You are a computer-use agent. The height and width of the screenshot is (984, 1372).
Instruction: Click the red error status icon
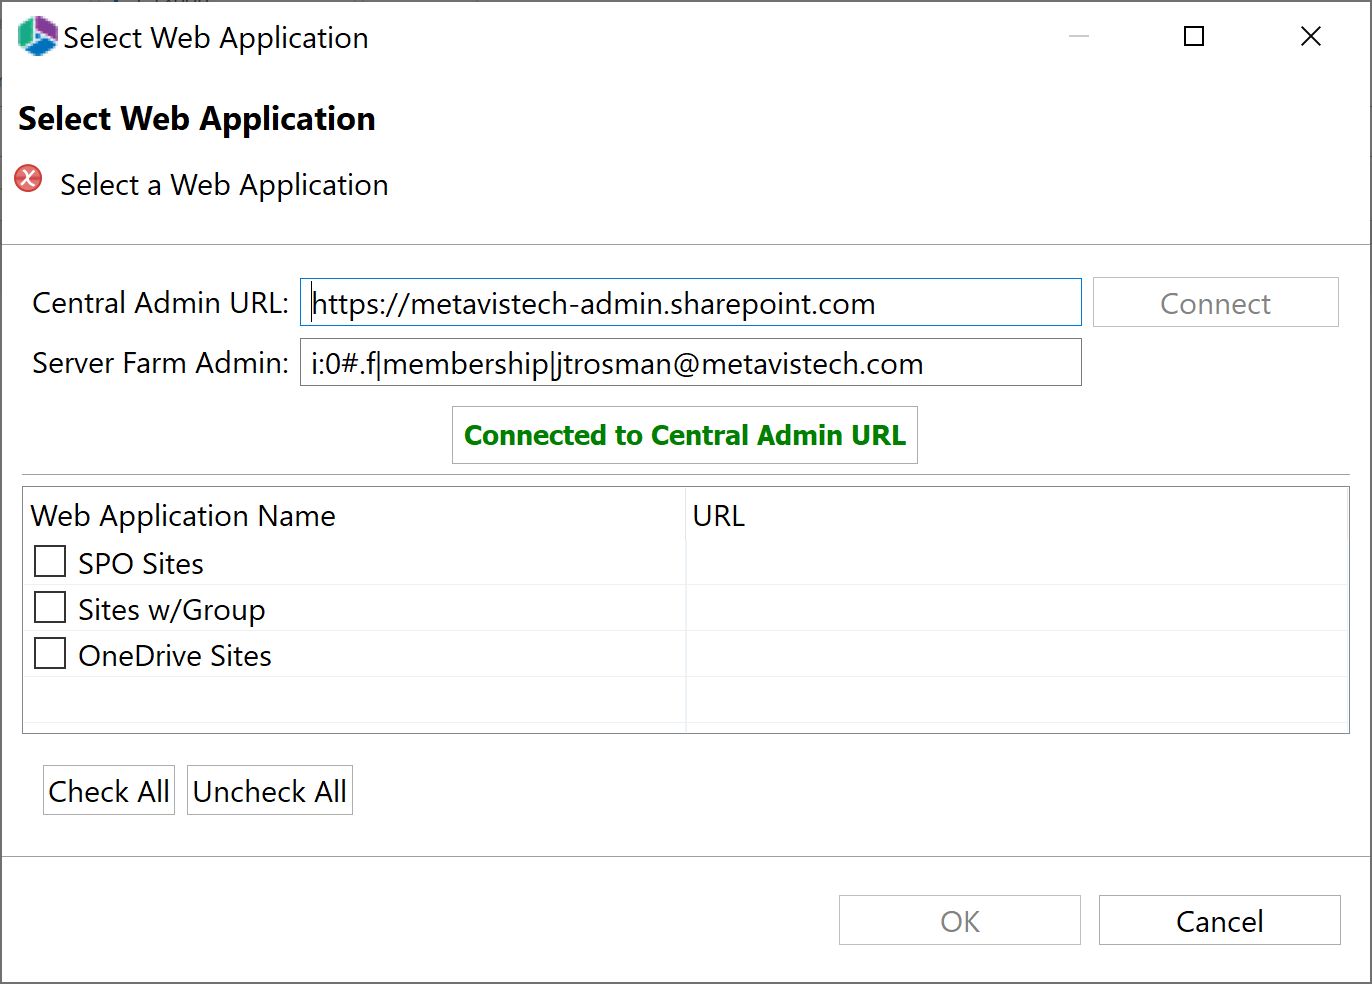(27, 179)
